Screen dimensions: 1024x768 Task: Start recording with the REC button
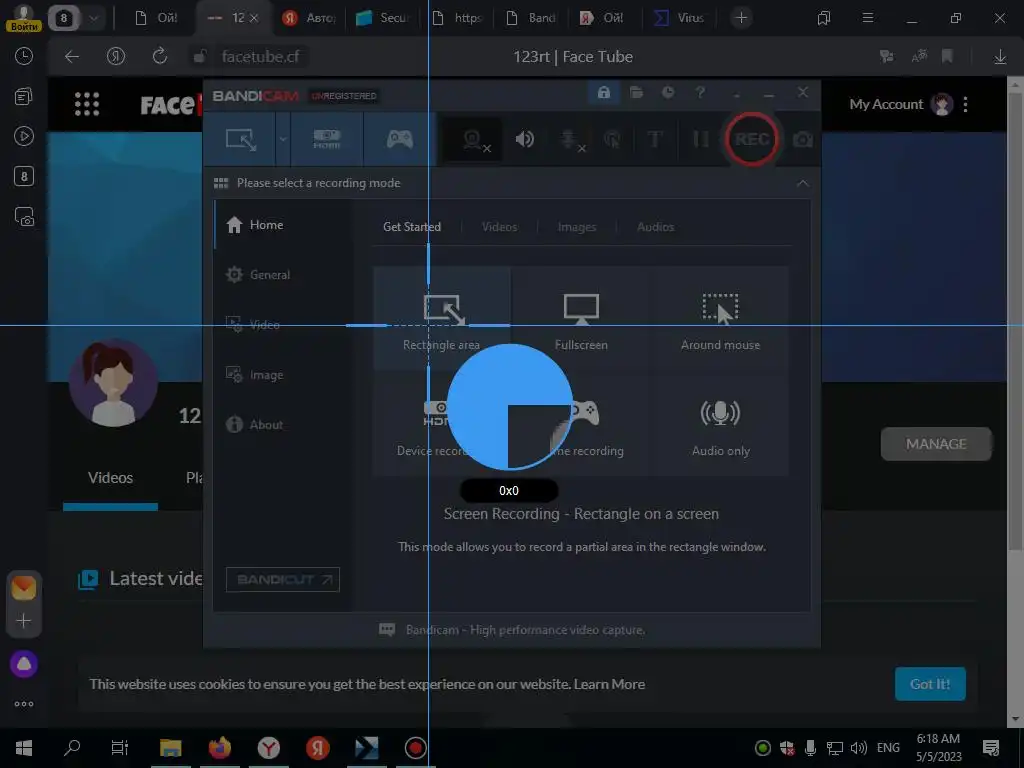[751, 139]
